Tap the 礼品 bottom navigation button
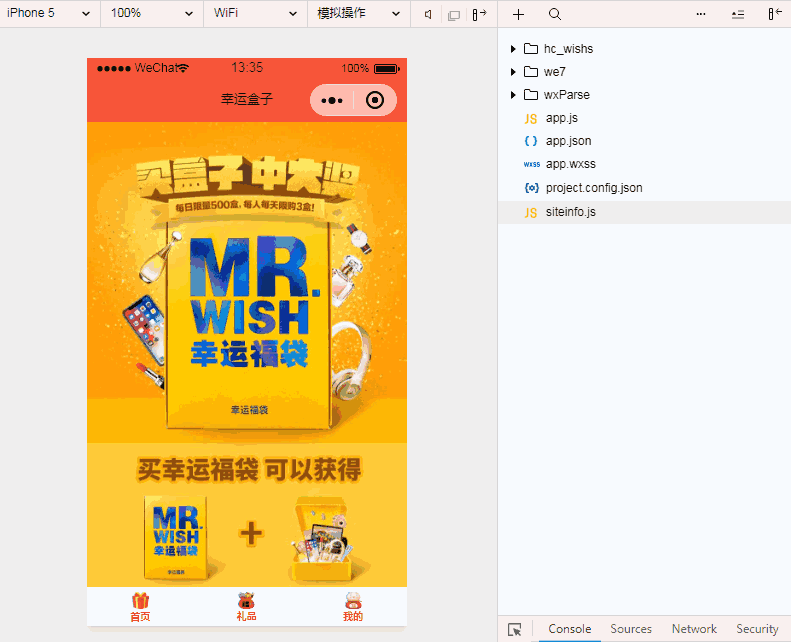791x642 pixels. click(x=246, y=607)
